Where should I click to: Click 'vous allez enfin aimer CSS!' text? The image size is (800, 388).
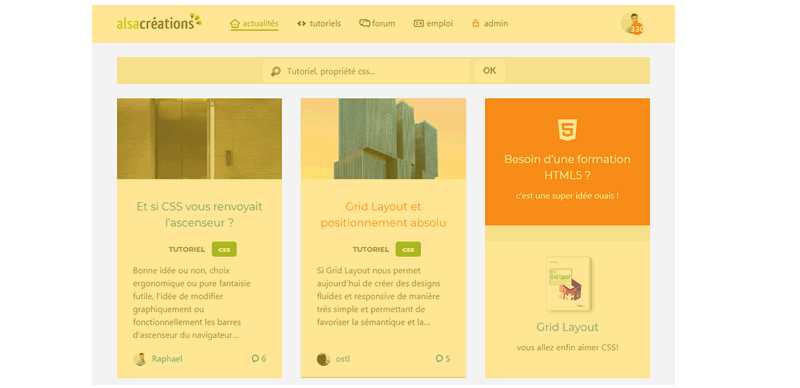coord(567,348)
